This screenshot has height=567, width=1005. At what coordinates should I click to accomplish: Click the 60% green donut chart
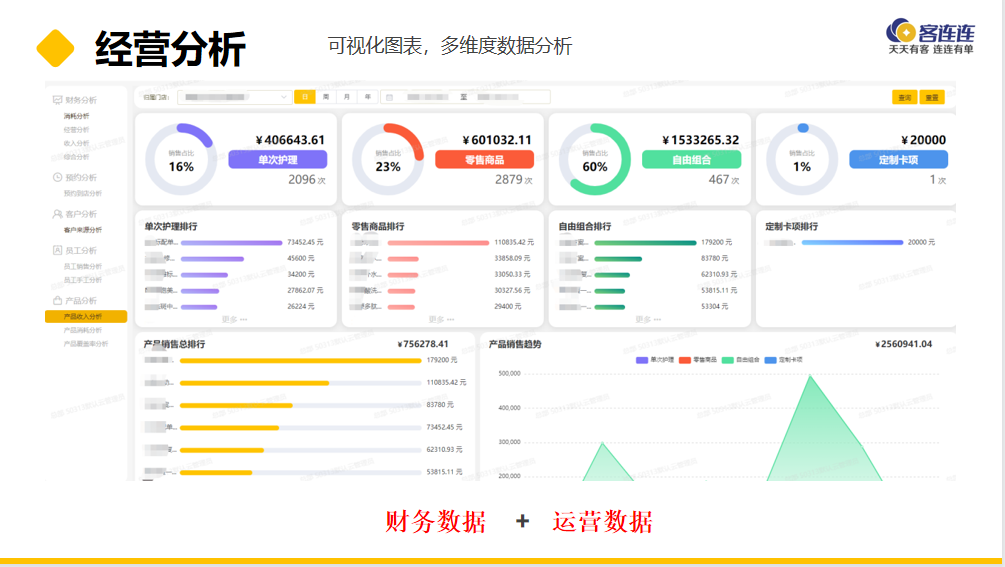(x=595, y=160)
